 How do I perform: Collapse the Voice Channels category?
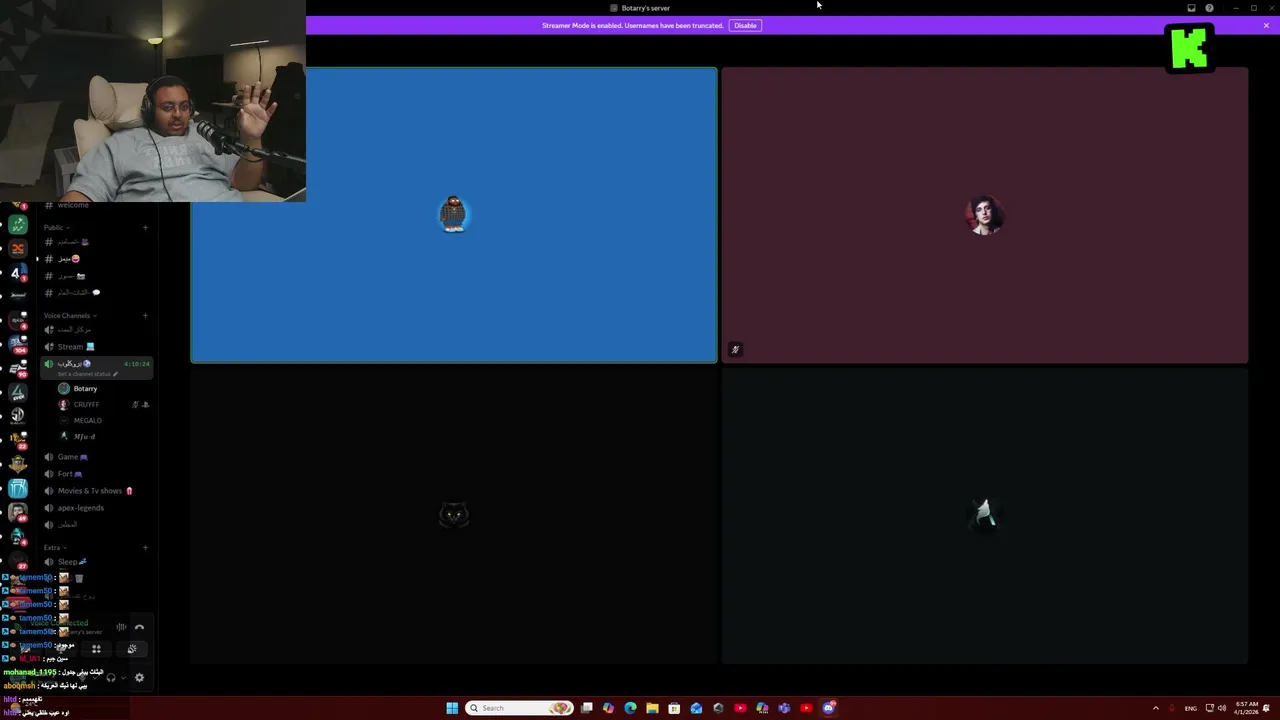point(69,315)
